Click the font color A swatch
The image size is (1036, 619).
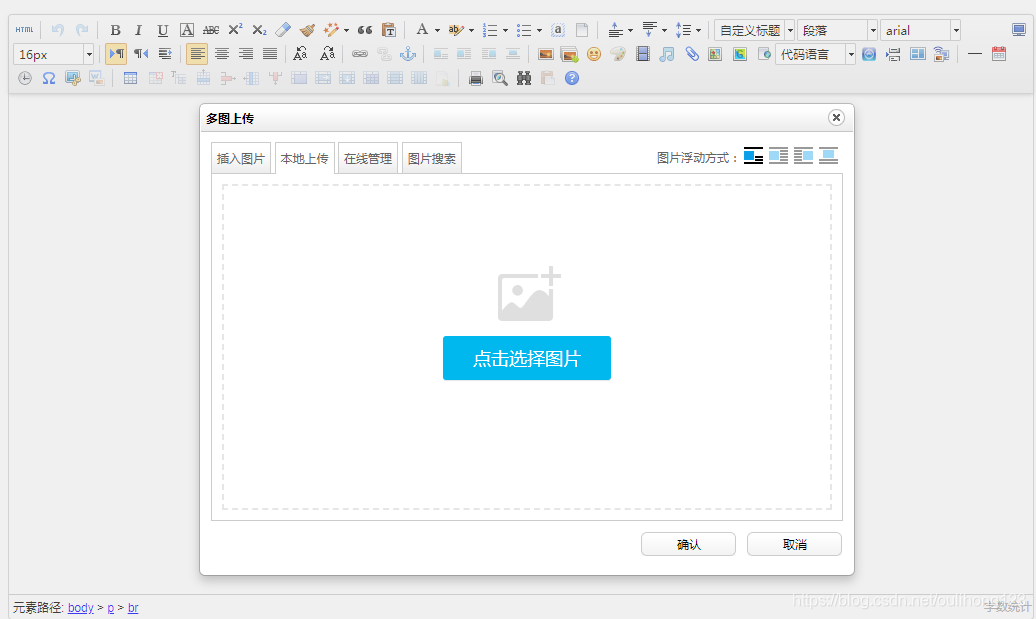coord(422,30)
